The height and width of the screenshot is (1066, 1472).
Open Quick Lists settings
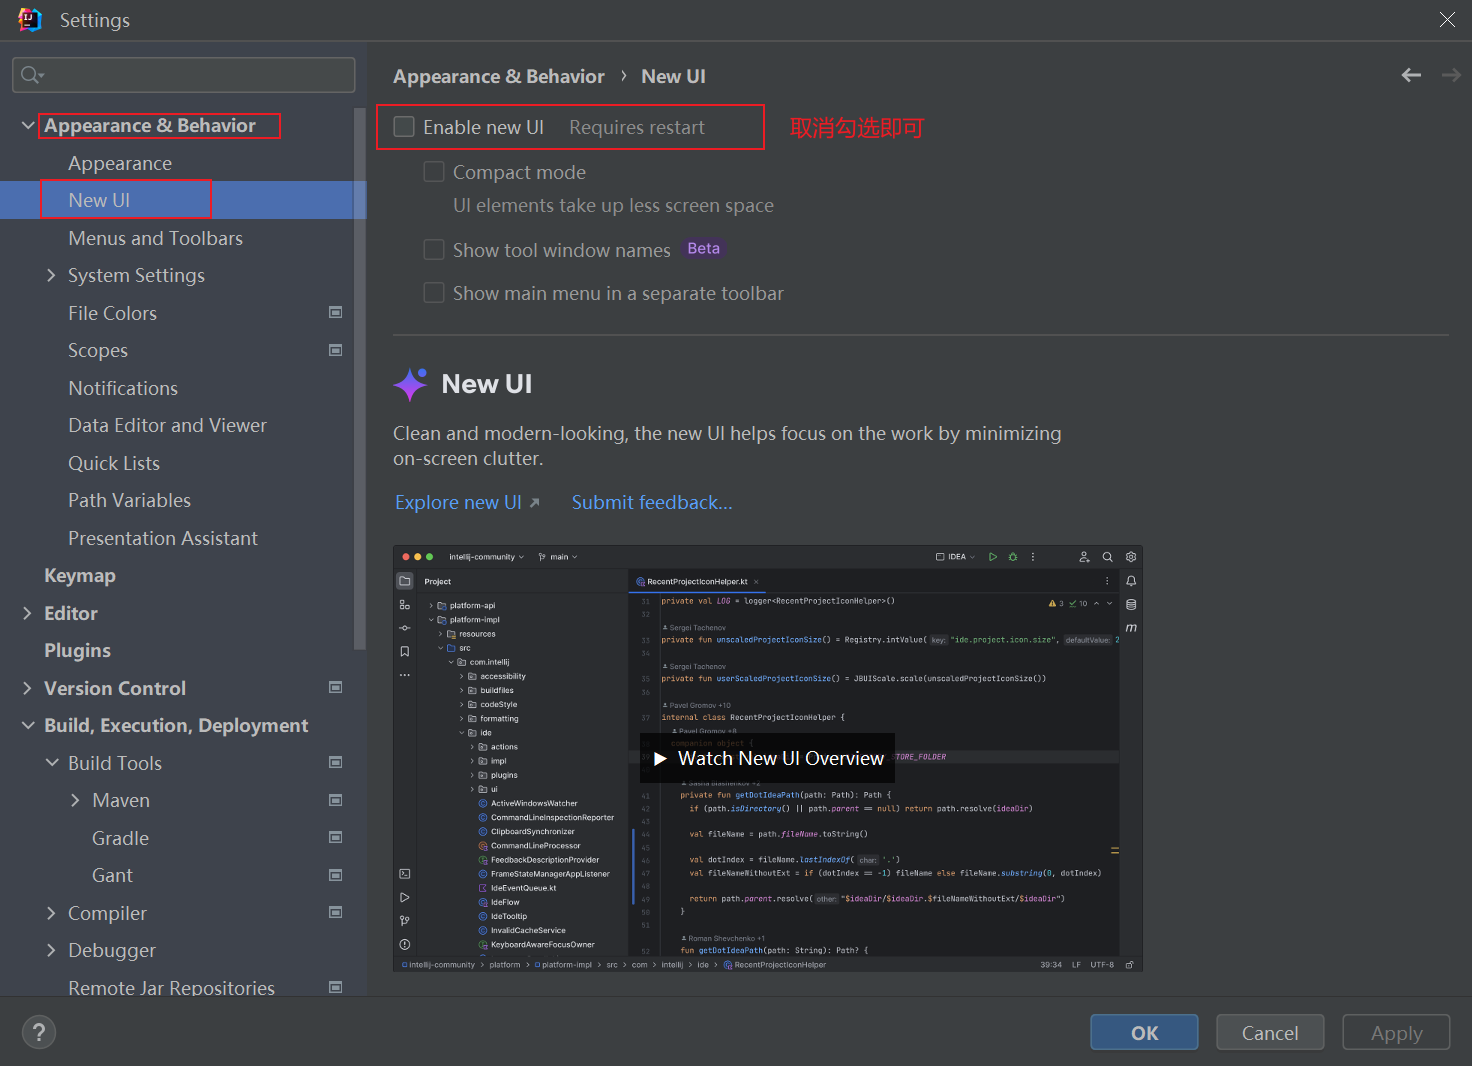pyautogui.click(x=114, y=463)
